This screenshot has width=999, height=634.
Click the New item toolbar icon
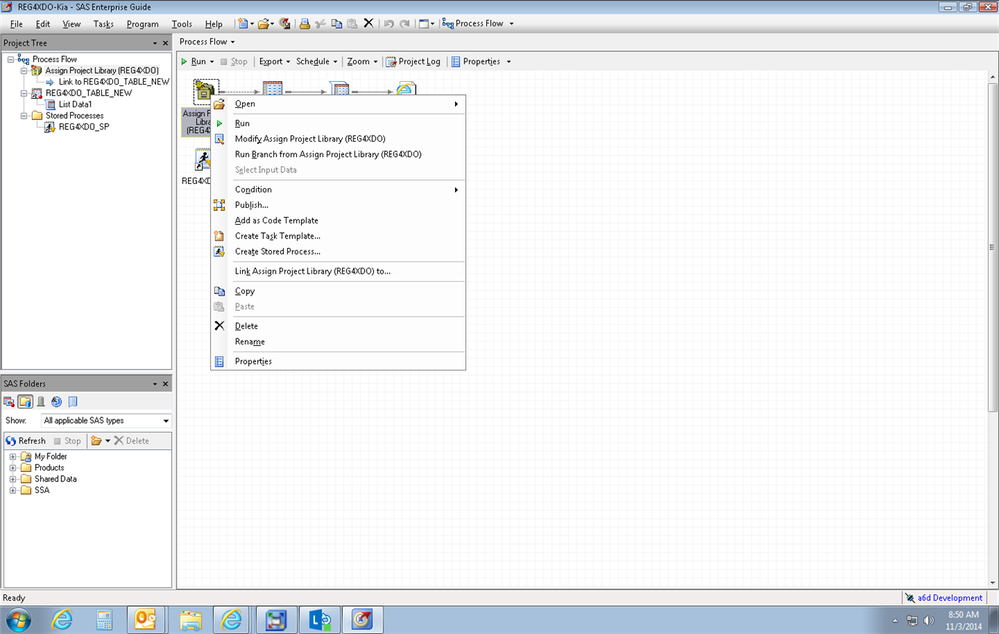[243, 24]
